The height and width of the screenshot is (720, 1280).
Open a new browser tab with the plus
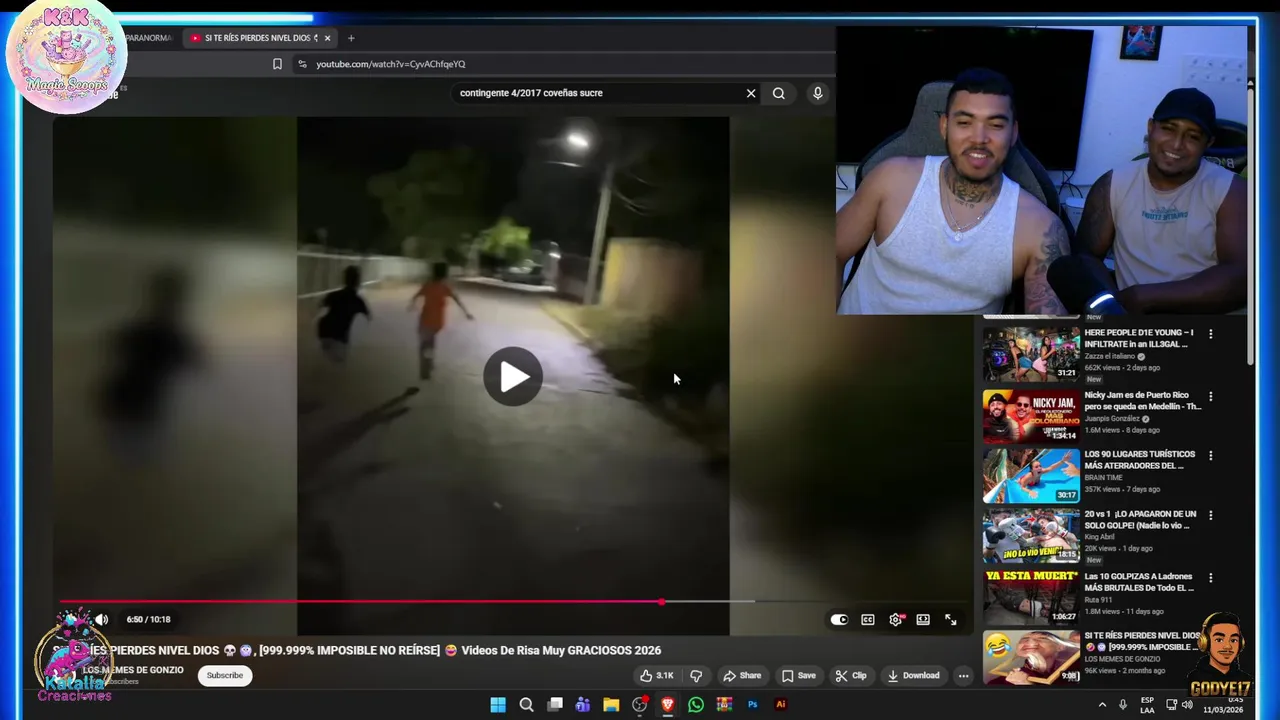pos(351,38)
